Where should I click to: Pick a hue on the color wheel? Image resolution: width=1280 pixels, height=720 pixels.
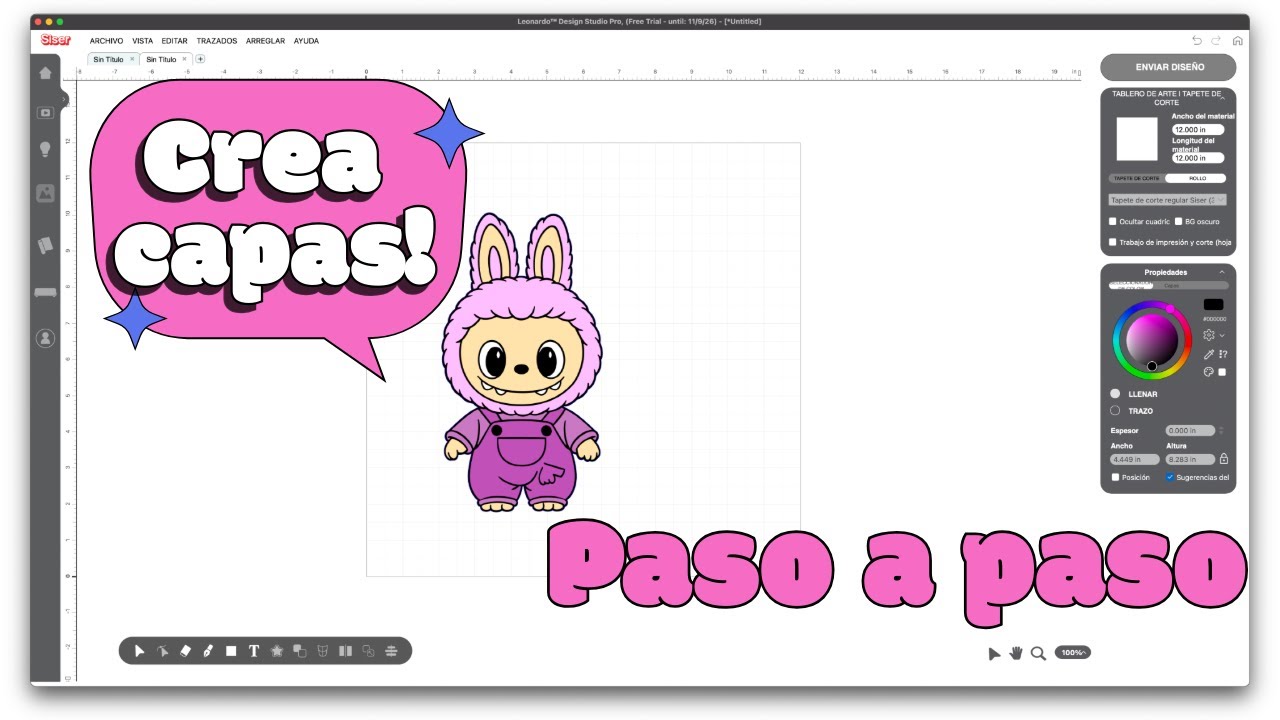[1152, 340]
